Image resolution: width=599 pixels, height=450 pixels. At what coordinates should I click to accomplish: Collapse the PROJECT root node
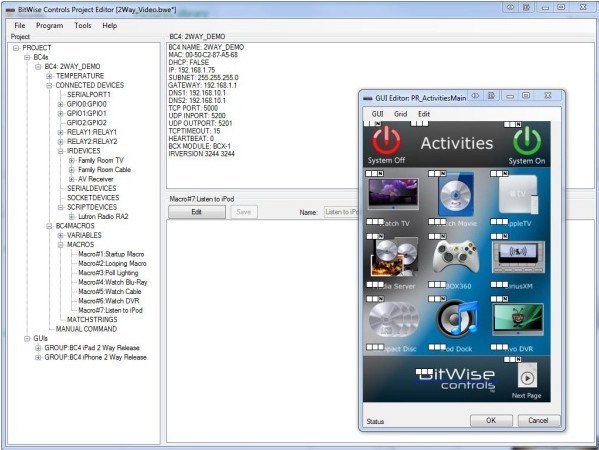pyautogui.click(x=16, y=48)
